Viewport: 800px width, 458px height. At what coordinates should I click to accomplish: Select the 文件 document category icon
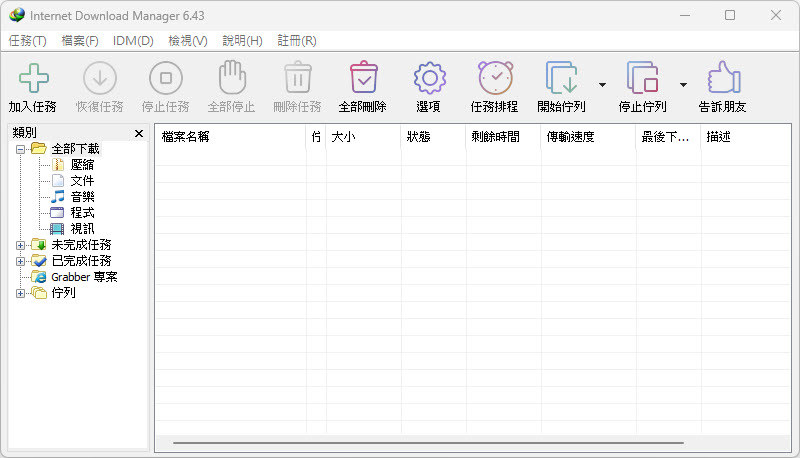pyautogui.click(x=58, y=181)
